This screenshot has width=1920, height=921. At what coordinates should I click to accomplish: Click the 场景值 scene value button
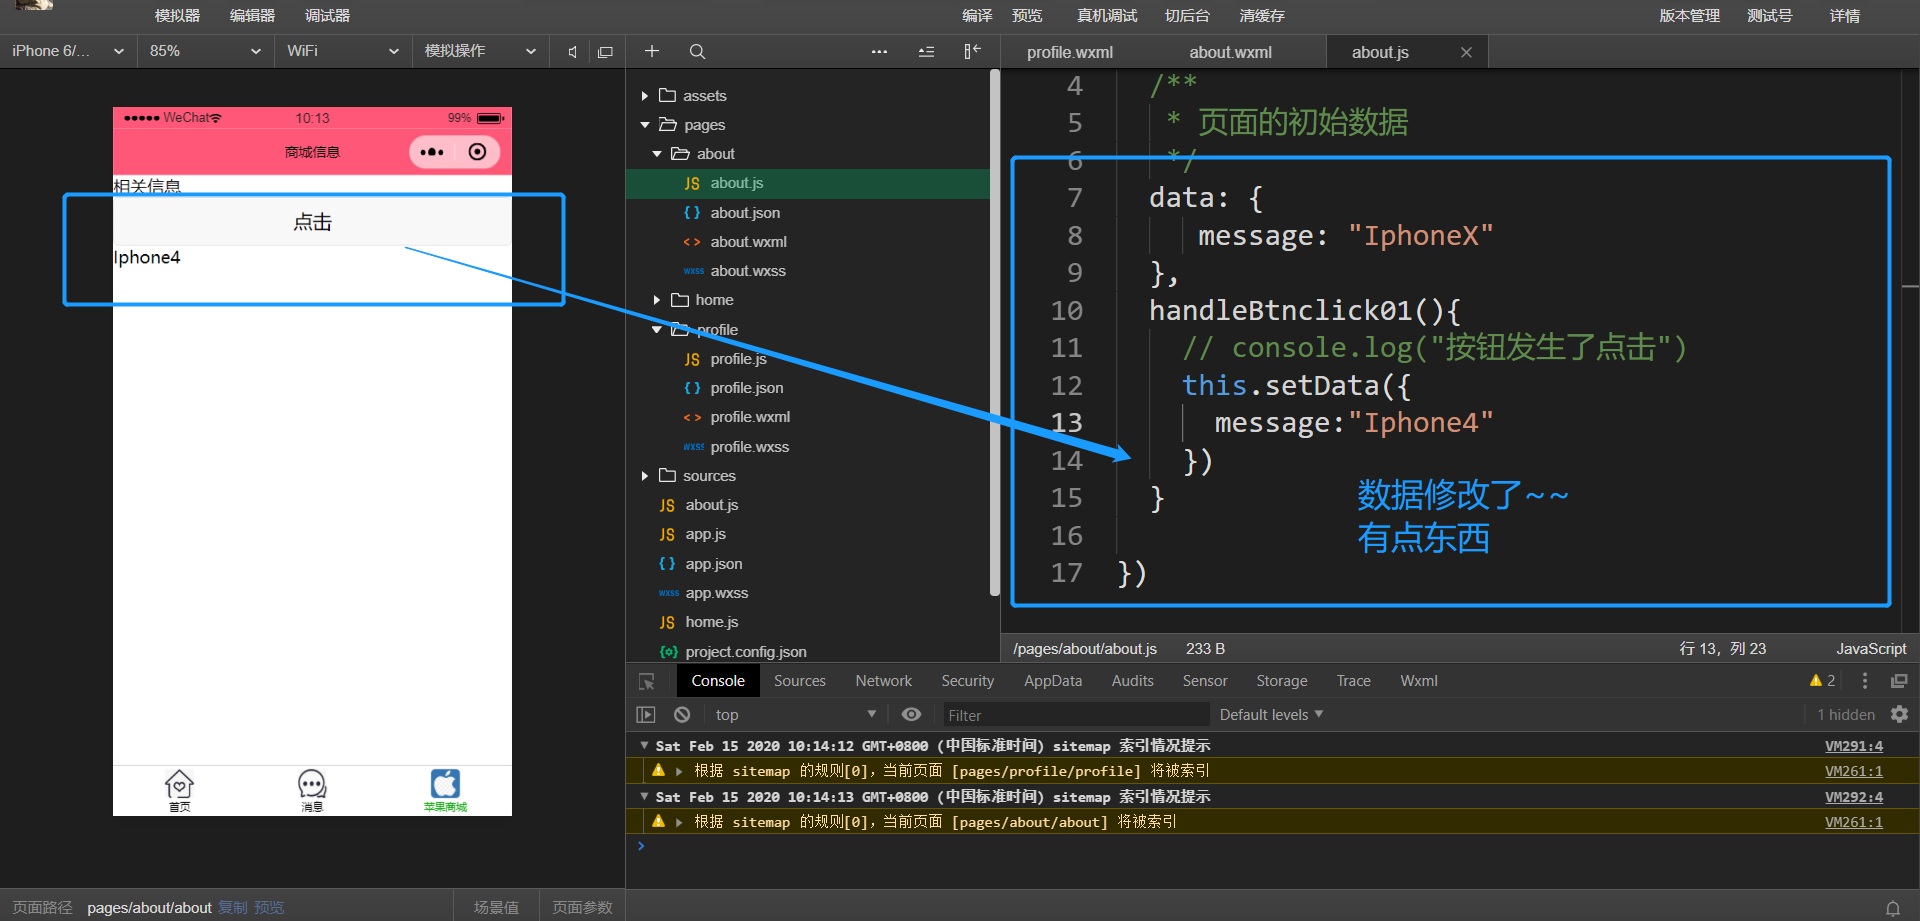tap(496, 908)
